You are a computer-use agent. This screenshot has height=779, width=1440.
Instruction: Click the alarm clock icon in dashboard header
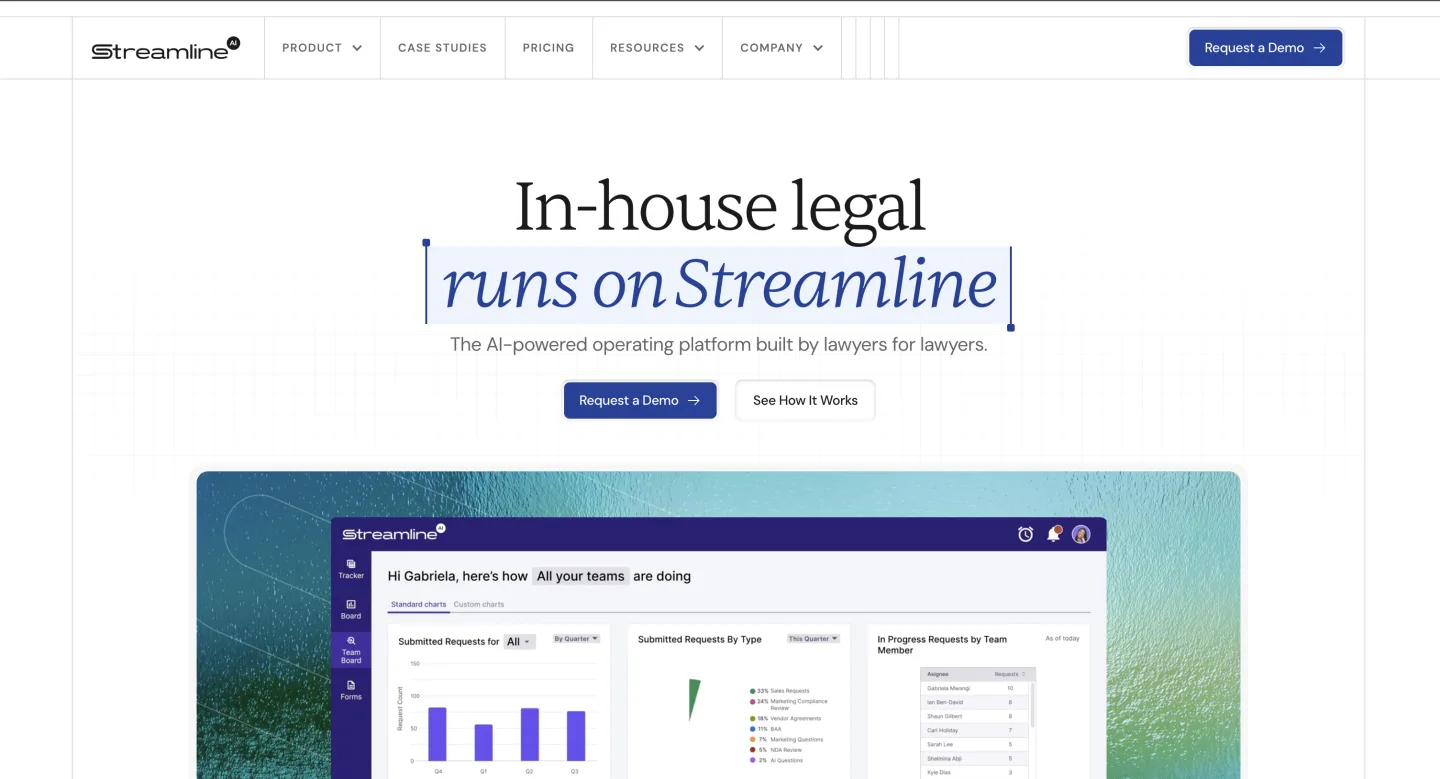(1025, 535)
